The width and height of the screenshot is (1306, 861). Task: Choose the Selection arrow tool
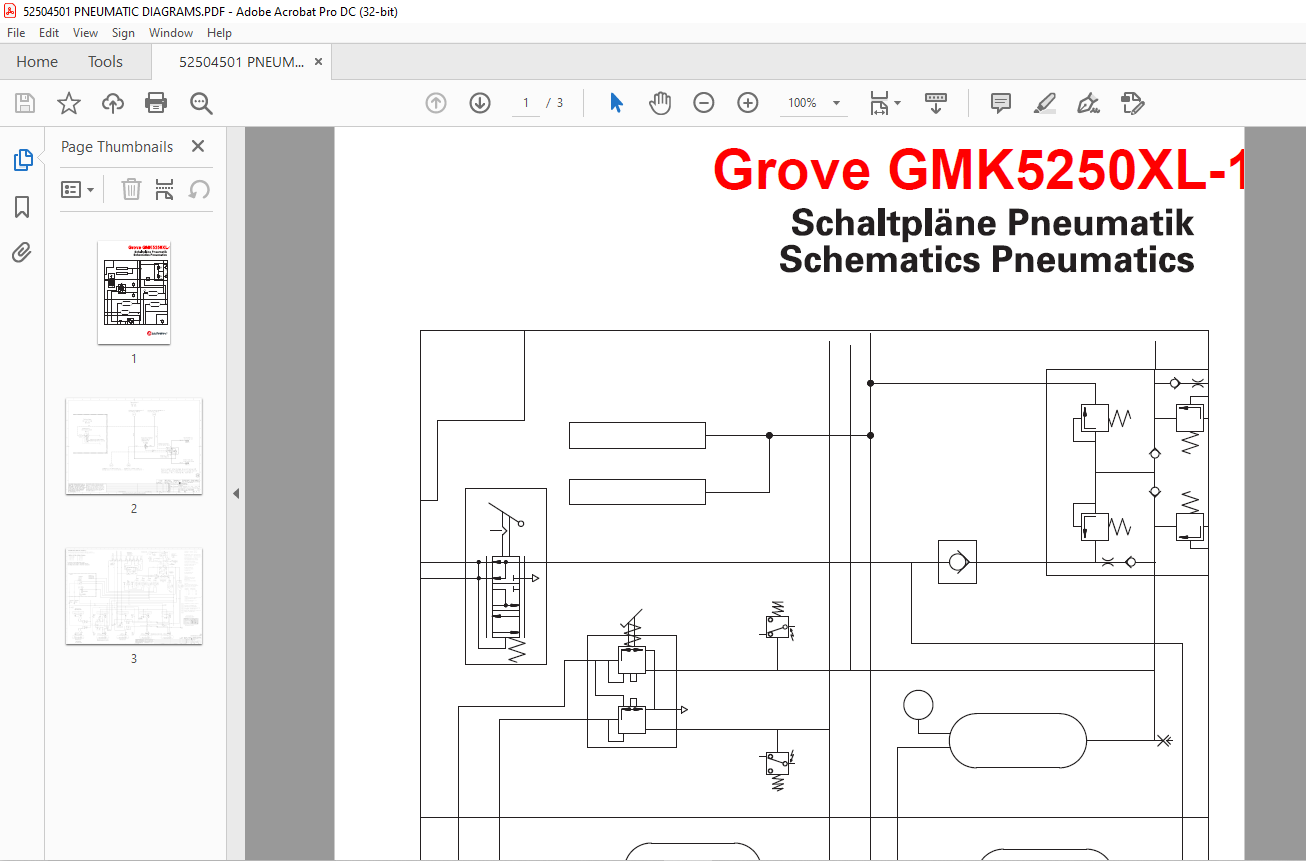(x=616, y=103)
